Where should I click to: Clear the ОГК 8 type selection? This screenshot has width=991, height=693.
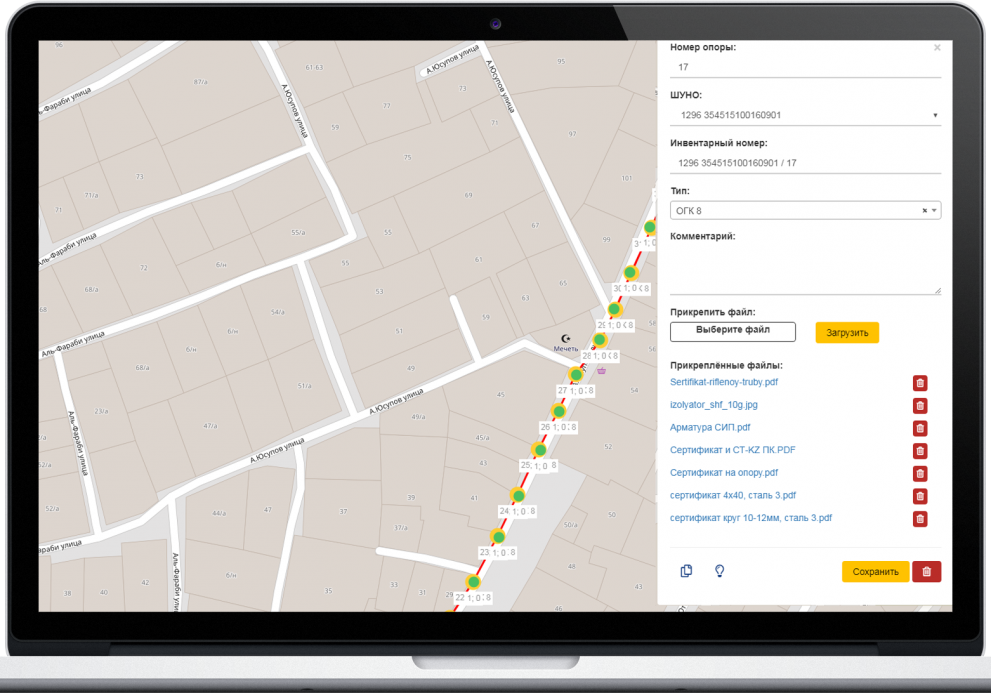(x=924, y=211)
